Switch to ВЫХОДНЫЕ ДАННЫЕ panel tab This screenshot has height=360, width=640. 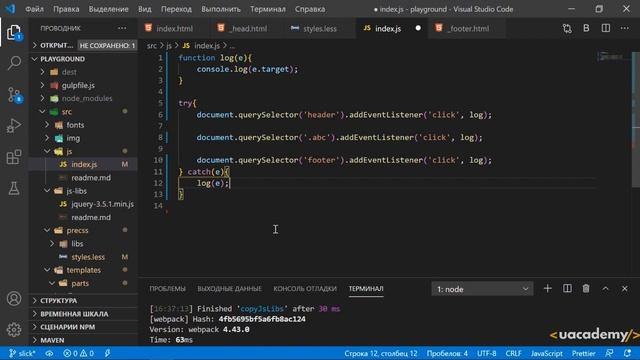[229, 289]
